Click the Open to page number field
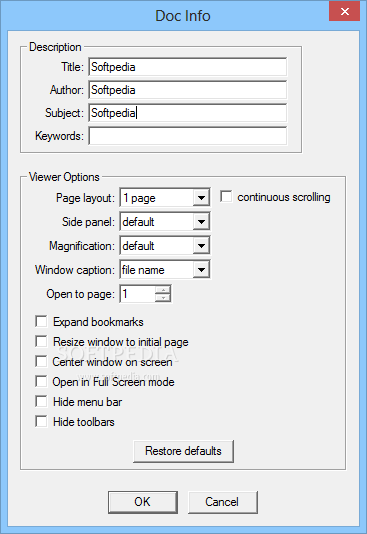Image resolution: width=367 pixels, height=534 pixels. (x=138, y=294)
